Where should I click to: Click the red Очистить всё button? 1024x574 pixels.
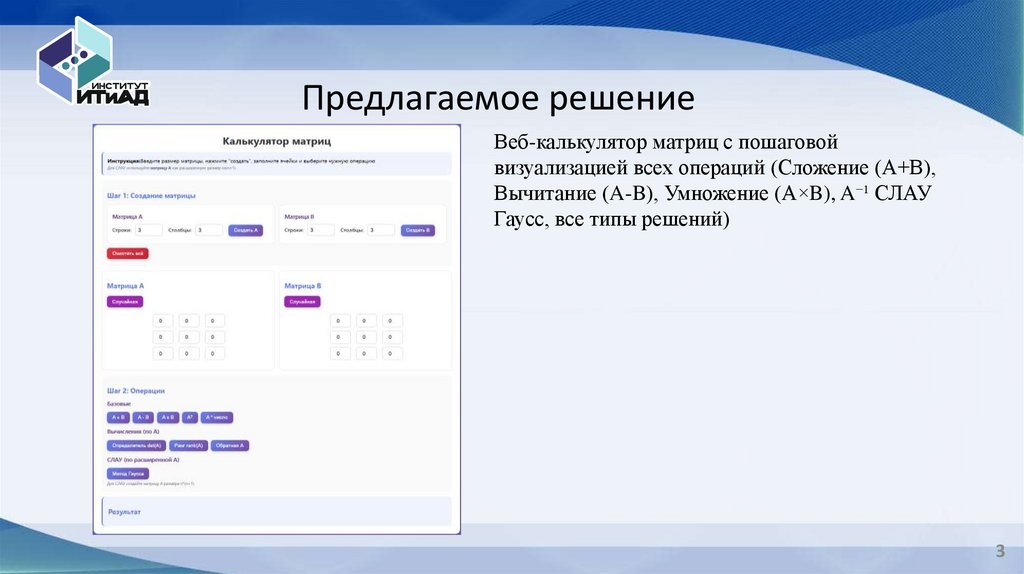click(x=127, y=253)
